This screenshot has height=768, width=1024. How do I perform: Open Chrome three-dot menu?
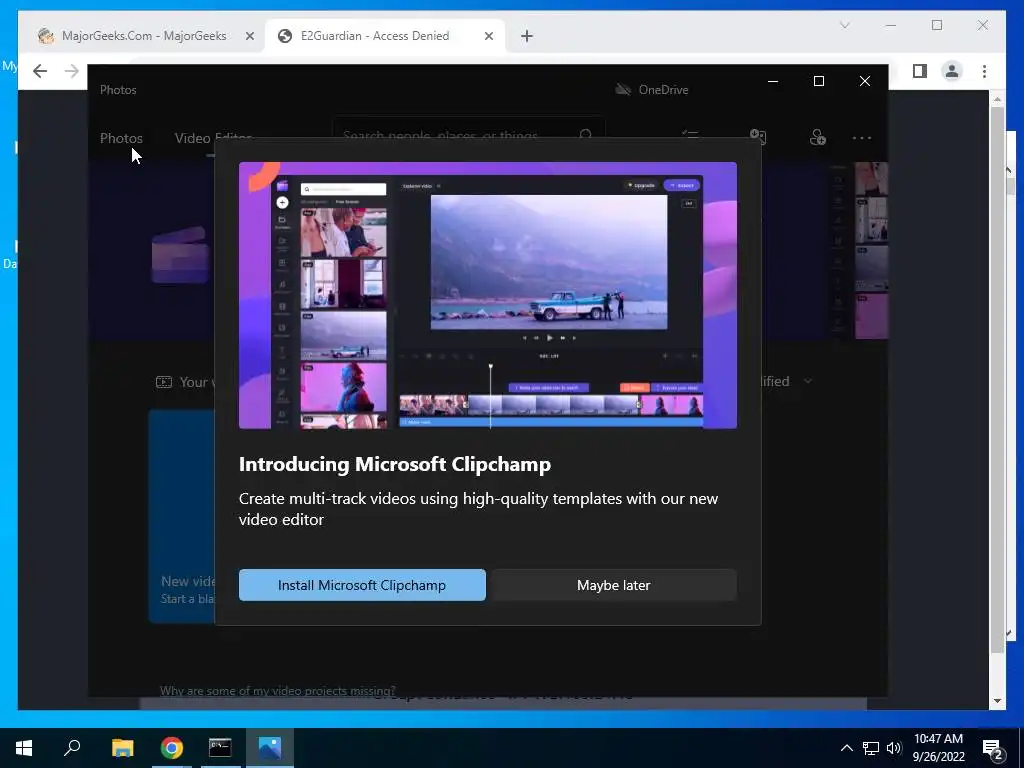(985, 71)
